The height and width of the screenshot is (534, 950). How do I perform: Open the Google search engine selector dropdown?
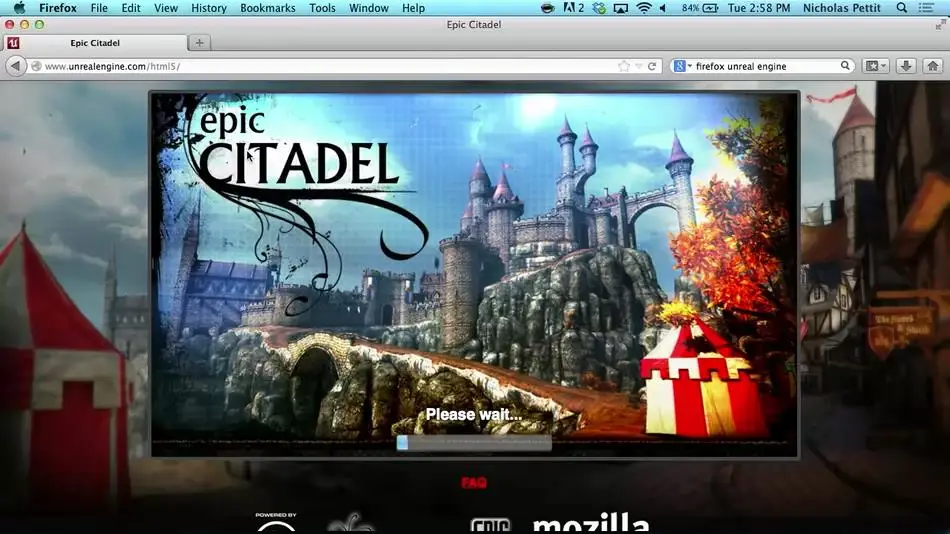(682, 66)
